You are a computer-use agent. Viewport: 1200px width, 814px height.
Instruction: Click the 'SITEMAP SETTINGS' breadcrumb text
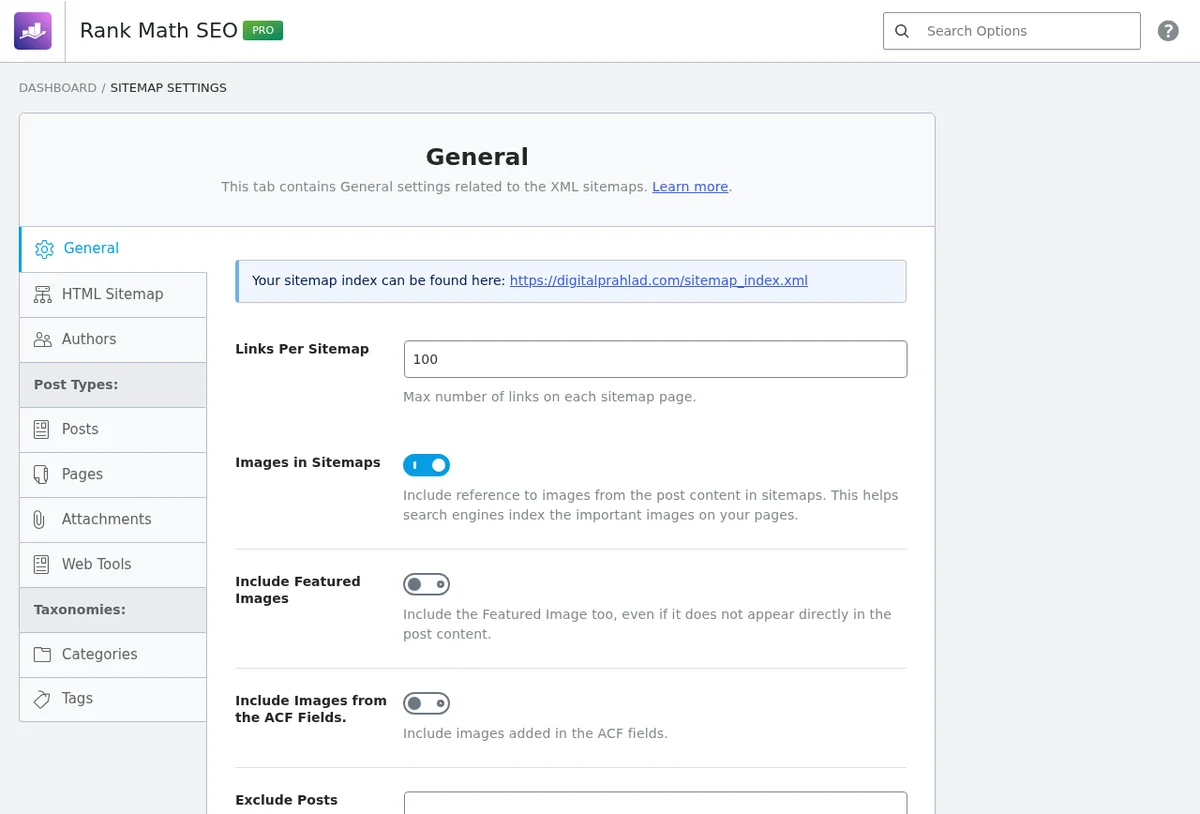point(168,88)
